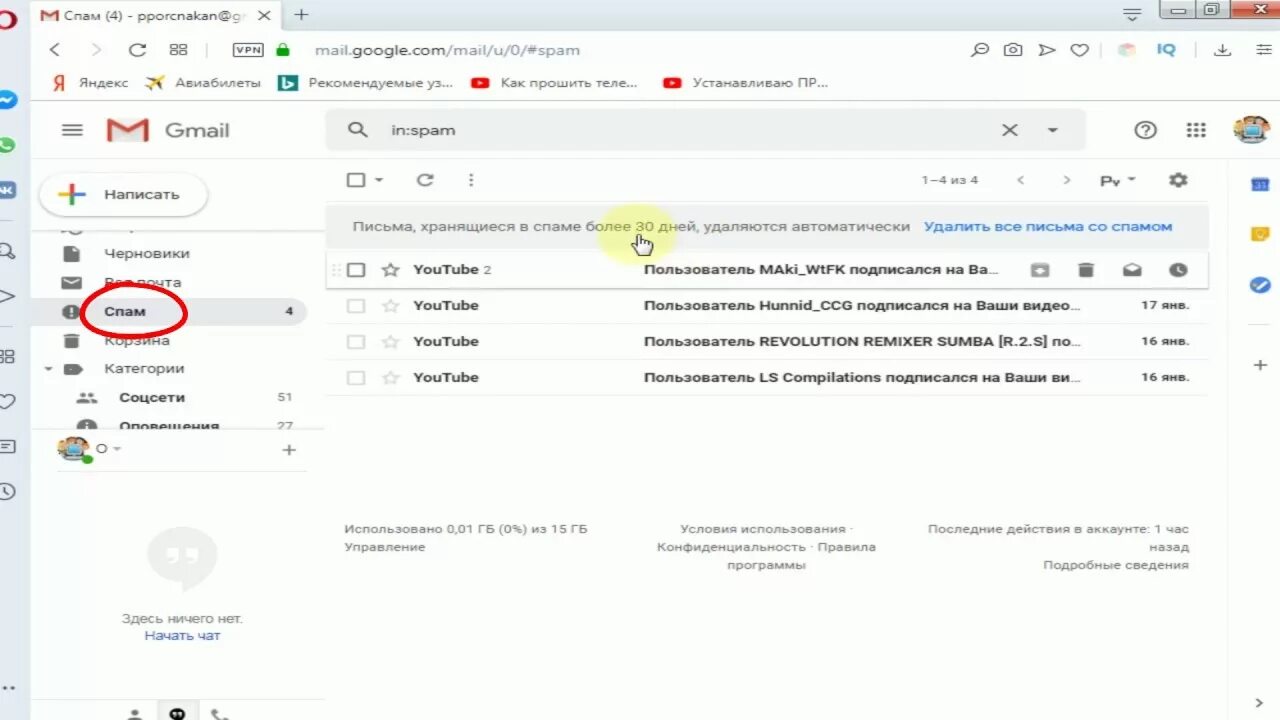This screenshot has height=720, width=1280.
Task: Open Подробные сведения link
Action: [x=1116, y=565]
